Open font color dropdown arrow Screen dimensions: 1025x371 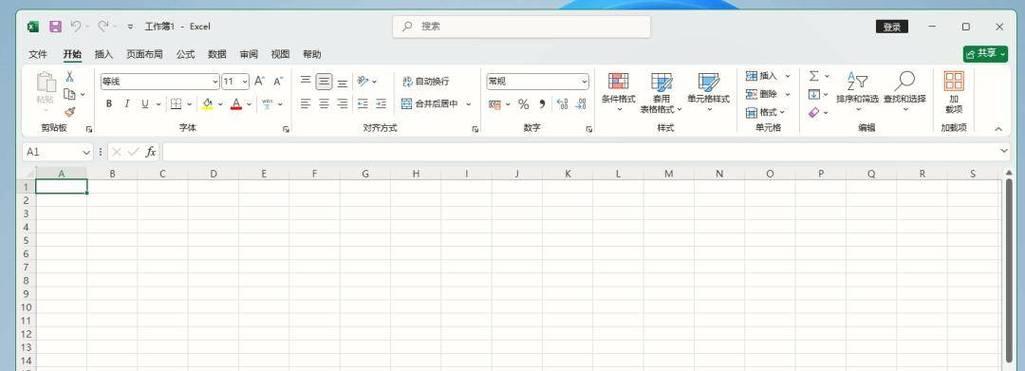click(x=249, y=104)
